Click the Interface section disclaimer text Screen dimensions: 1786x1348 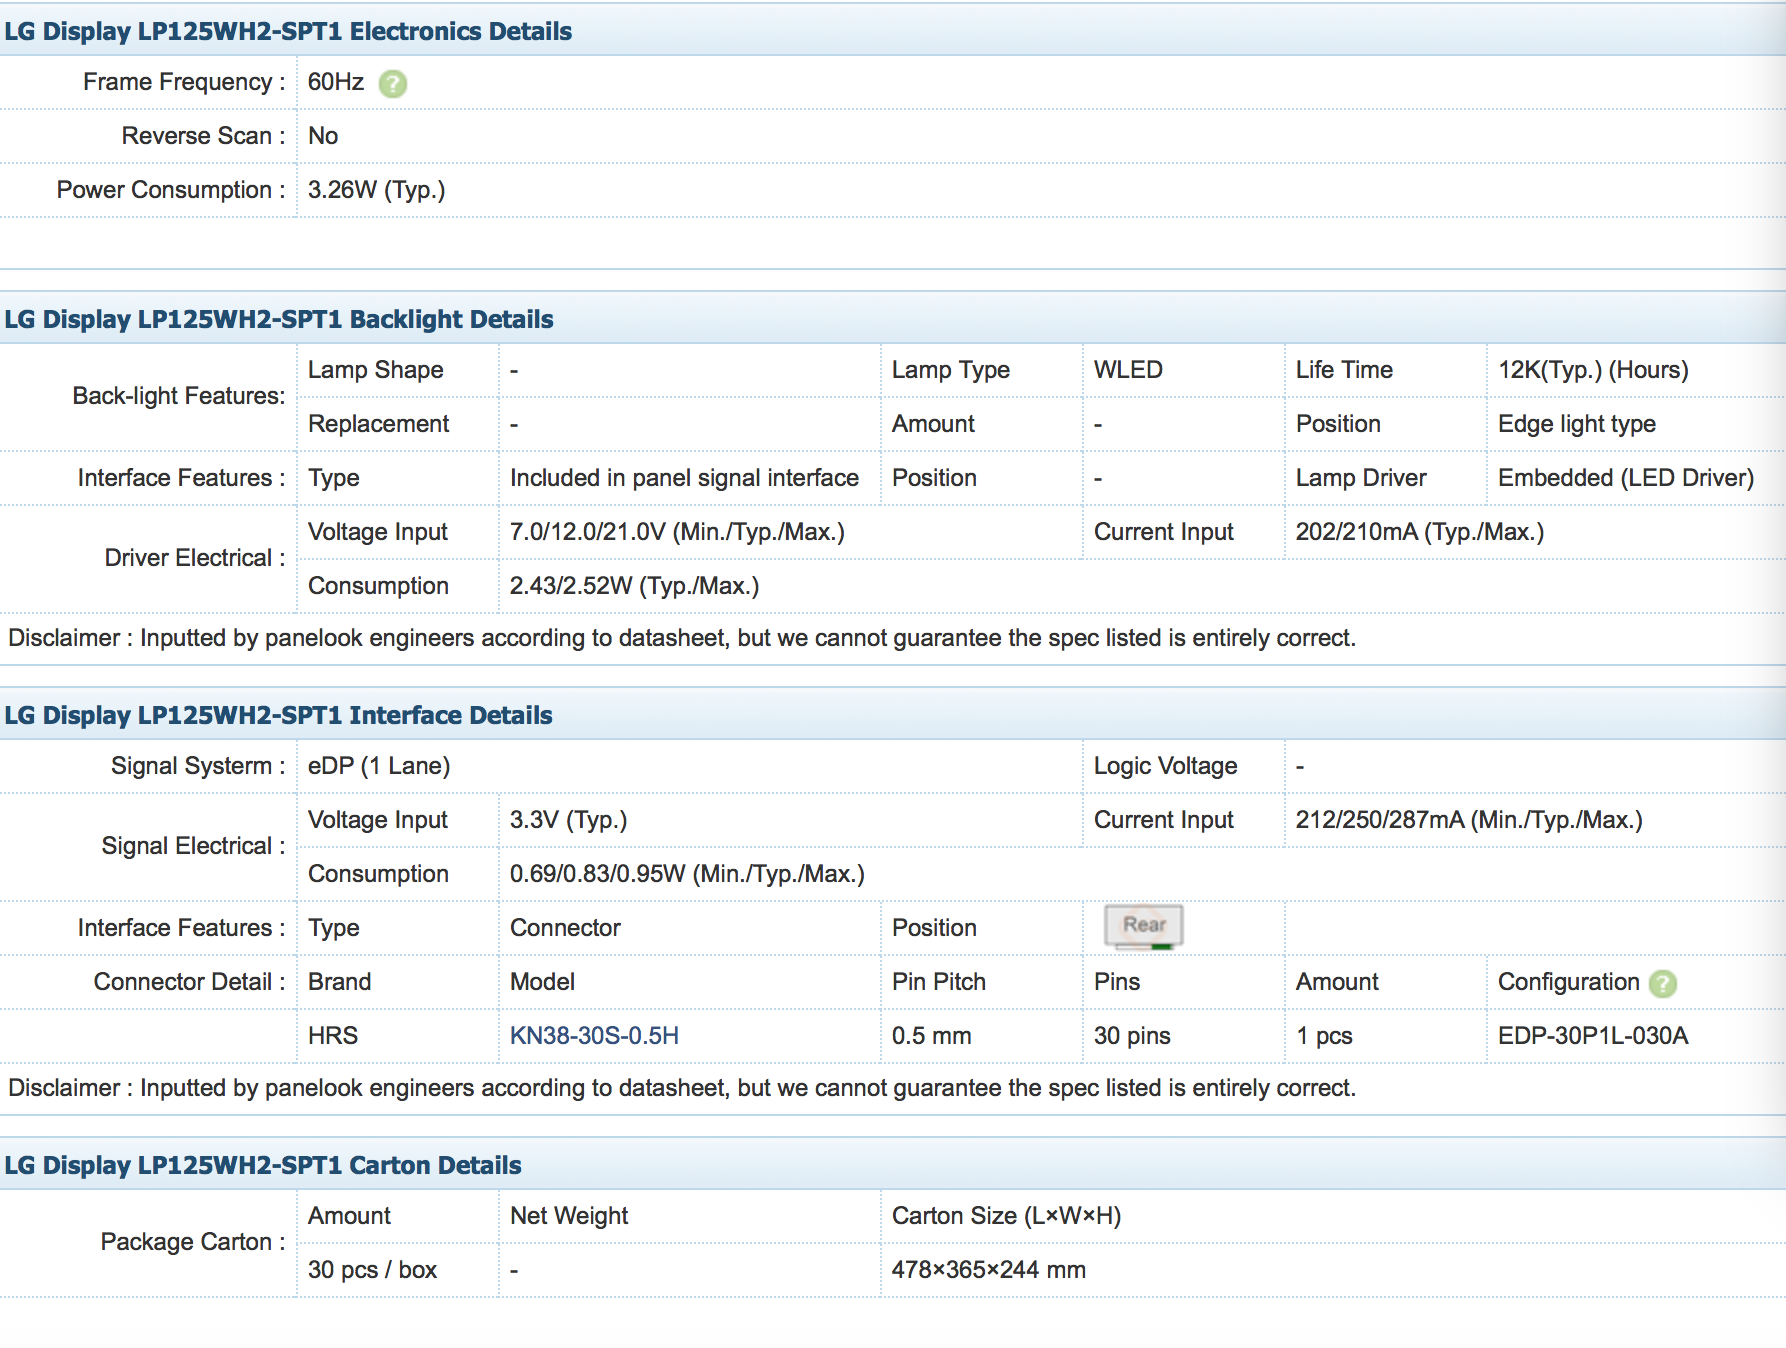(x=682, y=1088)
